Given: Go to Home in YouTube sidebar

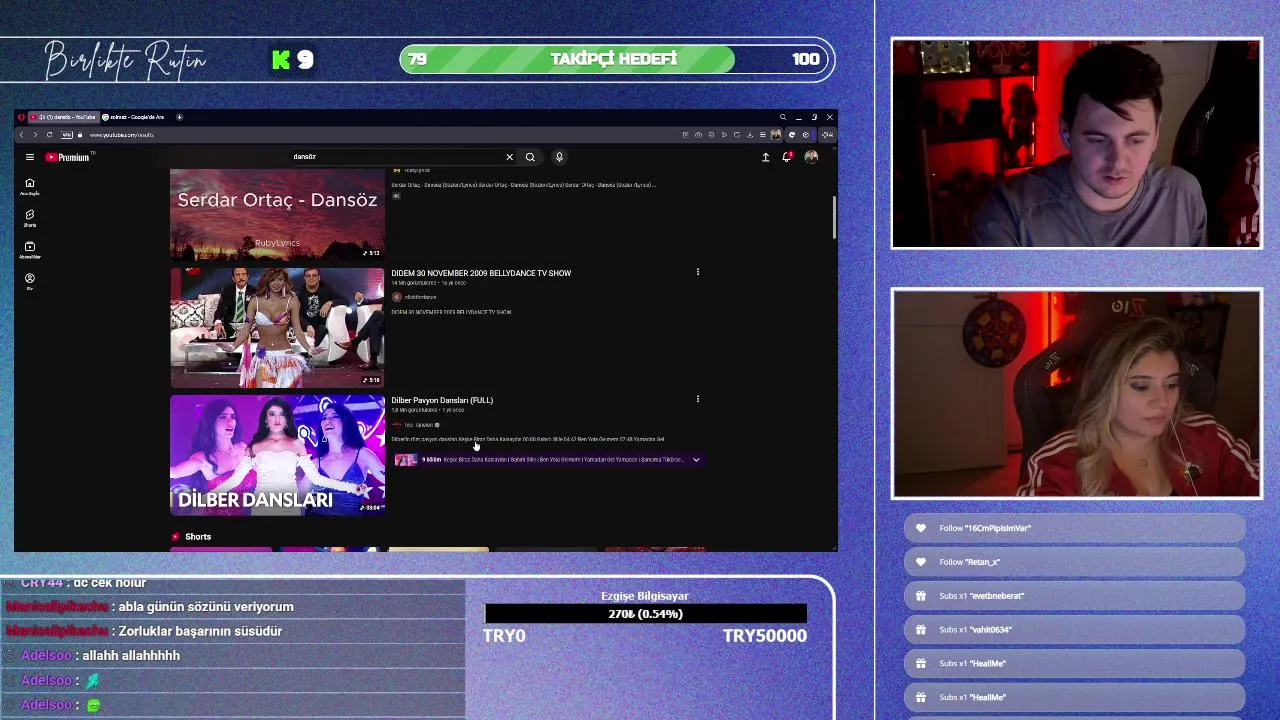Looking at the screenshot, I should (30, 187).
